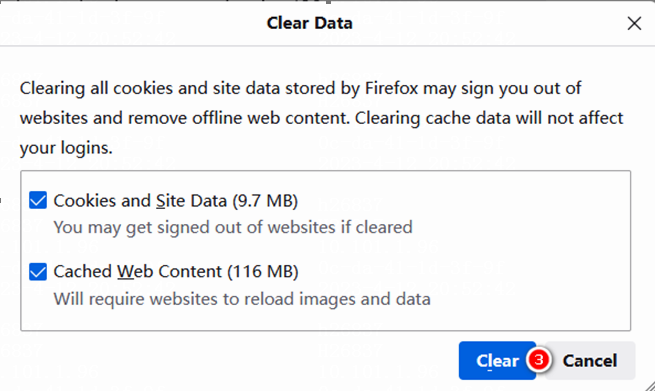Click the word Firefox in the description

(x=391, y=88)
